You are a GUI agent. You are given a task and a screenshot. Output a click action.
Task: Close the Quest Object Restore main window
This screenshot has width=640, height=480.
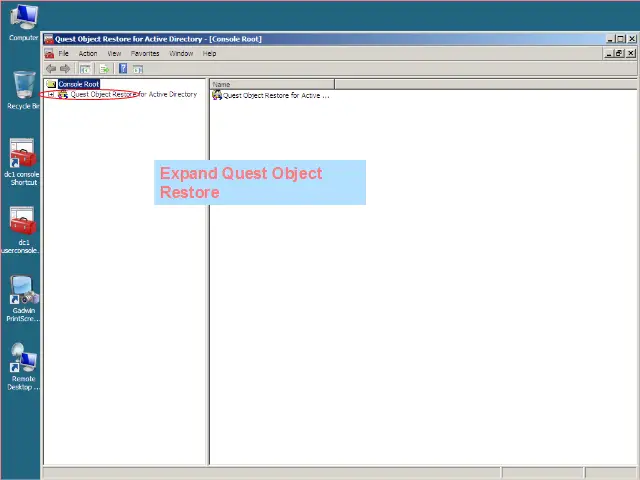632,39
